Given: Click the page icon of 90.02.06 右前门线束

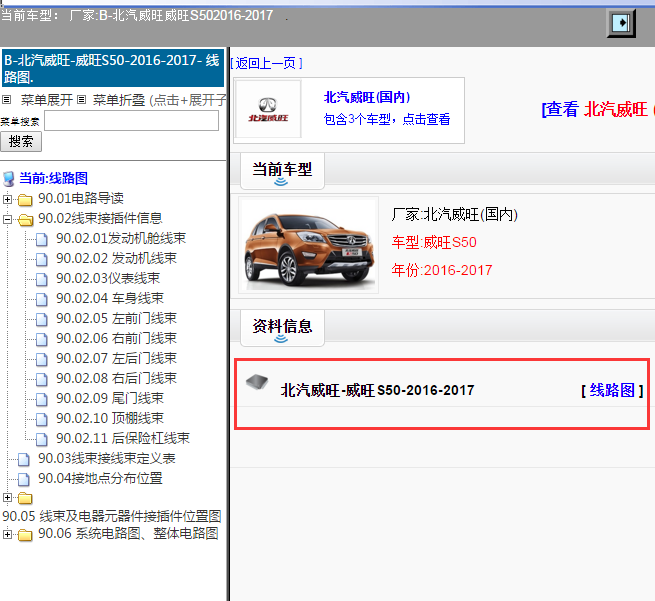Looking at the screenshot, I should coord(41,340).
